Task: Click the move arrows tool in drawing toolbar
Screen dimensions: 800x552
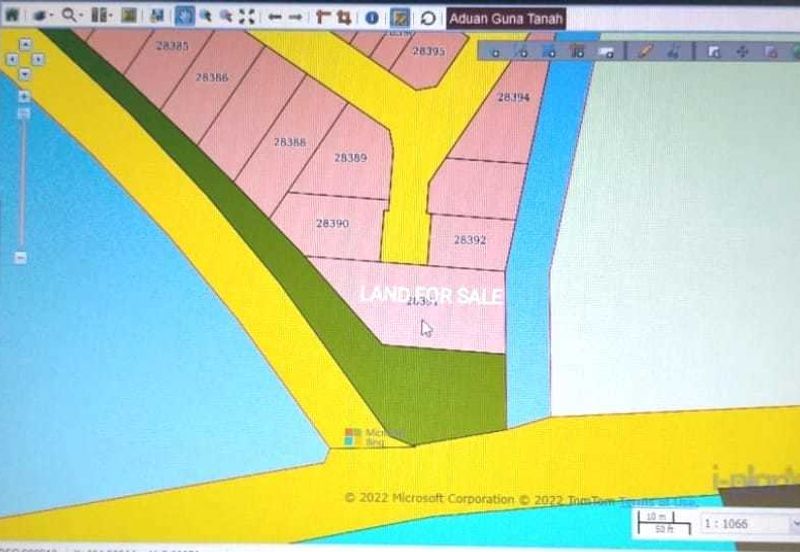Action: [x=742, y=51]
